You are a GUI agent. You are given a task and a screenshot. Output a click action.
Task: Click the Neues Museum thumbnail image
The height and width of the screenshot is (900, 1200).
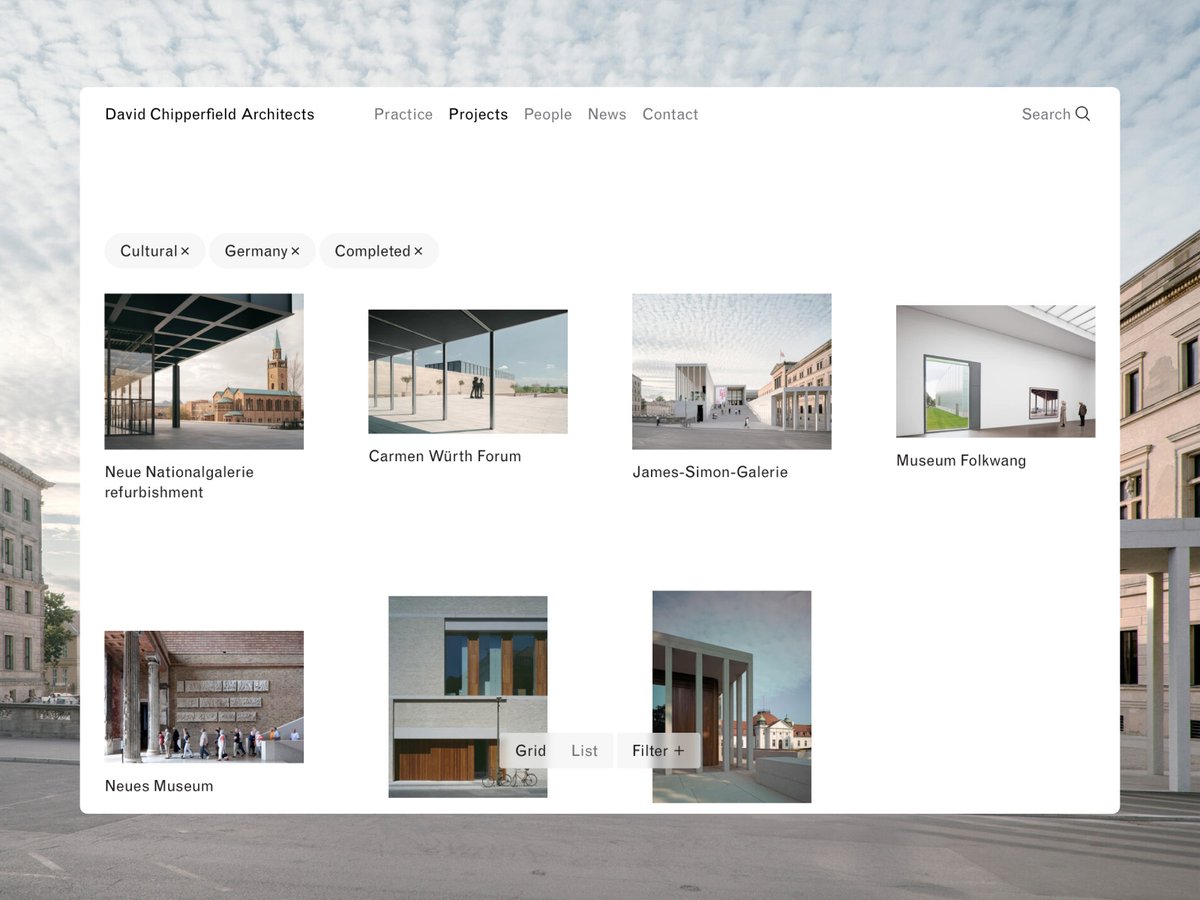pyautogui.click(x=204, y=697)
